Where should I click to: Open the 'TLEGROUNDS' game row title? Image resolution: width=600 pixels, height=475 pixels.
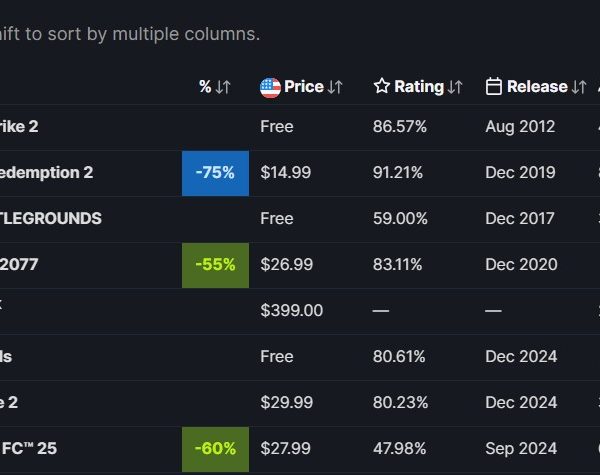(x=51, y=219)
